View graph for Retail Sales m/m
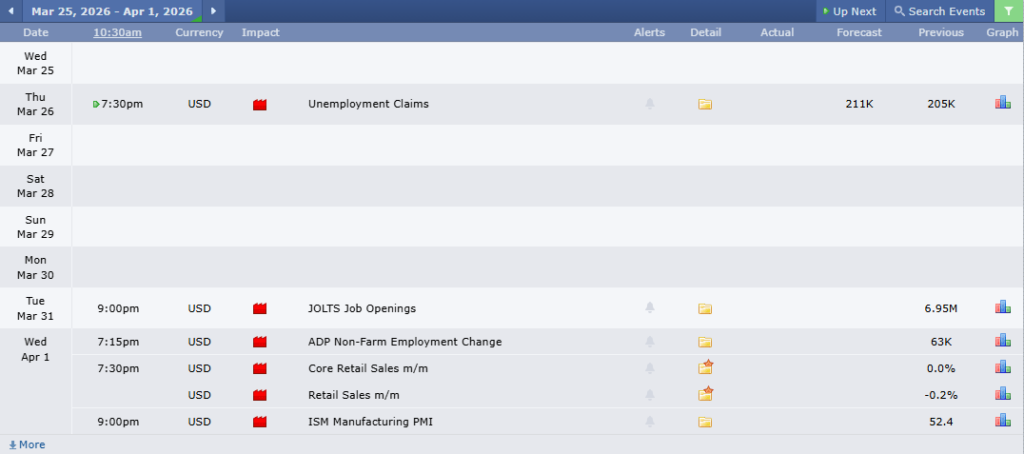Screen dimensions: 1024x454 tap(1002, 394)
